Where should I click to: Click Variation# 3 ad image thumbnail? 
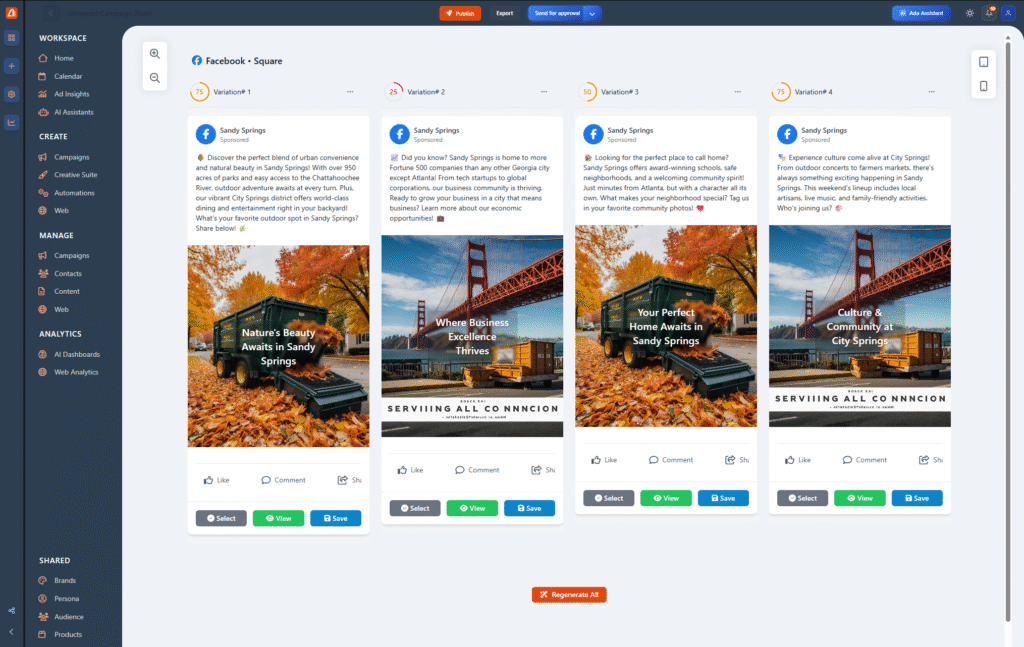(x=665, y=326)
